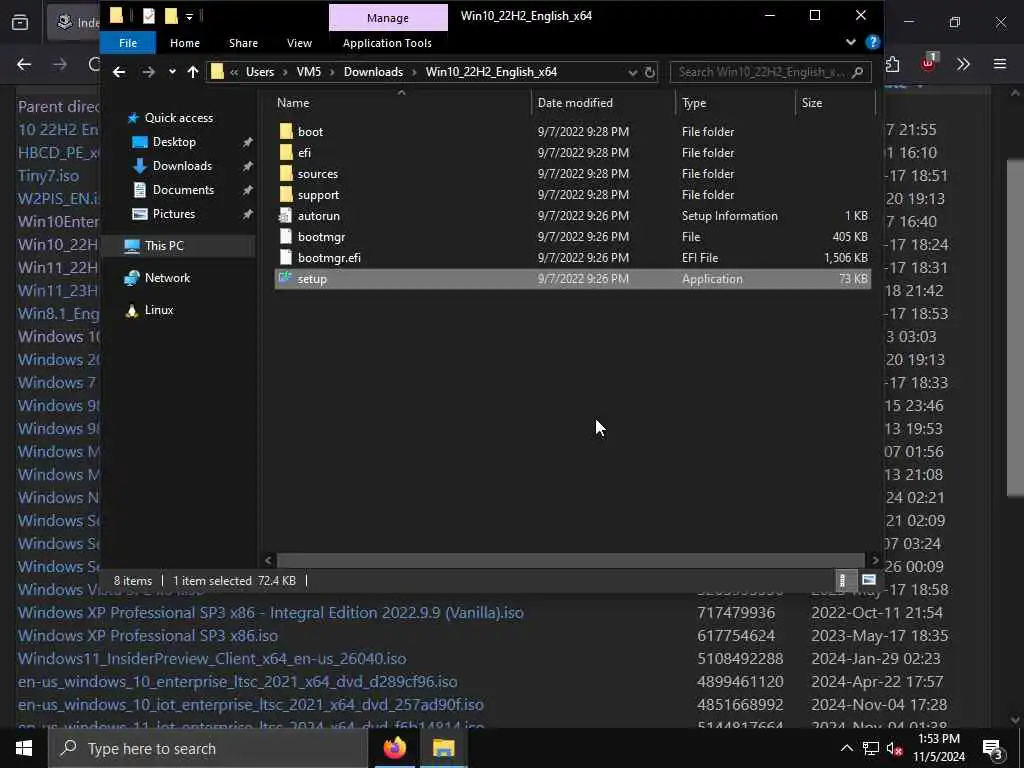Sort by the Name column header
The image size is (1024, 768).
(x=293, y=103)
